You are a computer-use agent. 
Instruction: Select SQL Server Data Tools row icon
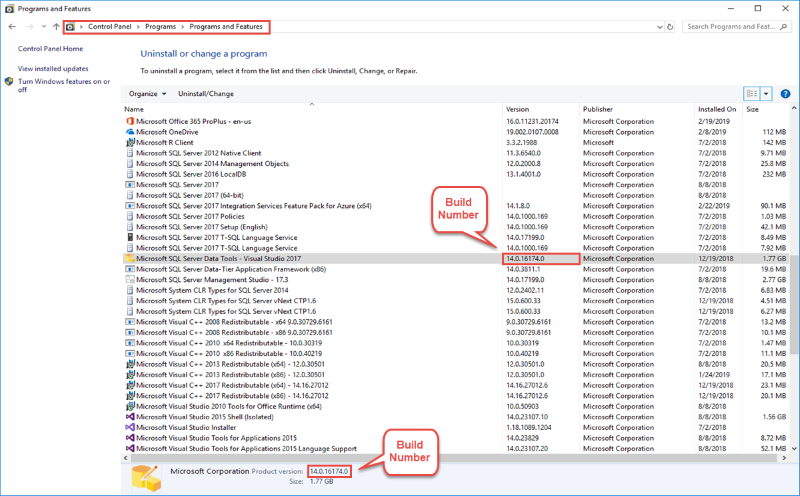coord(130,259)
